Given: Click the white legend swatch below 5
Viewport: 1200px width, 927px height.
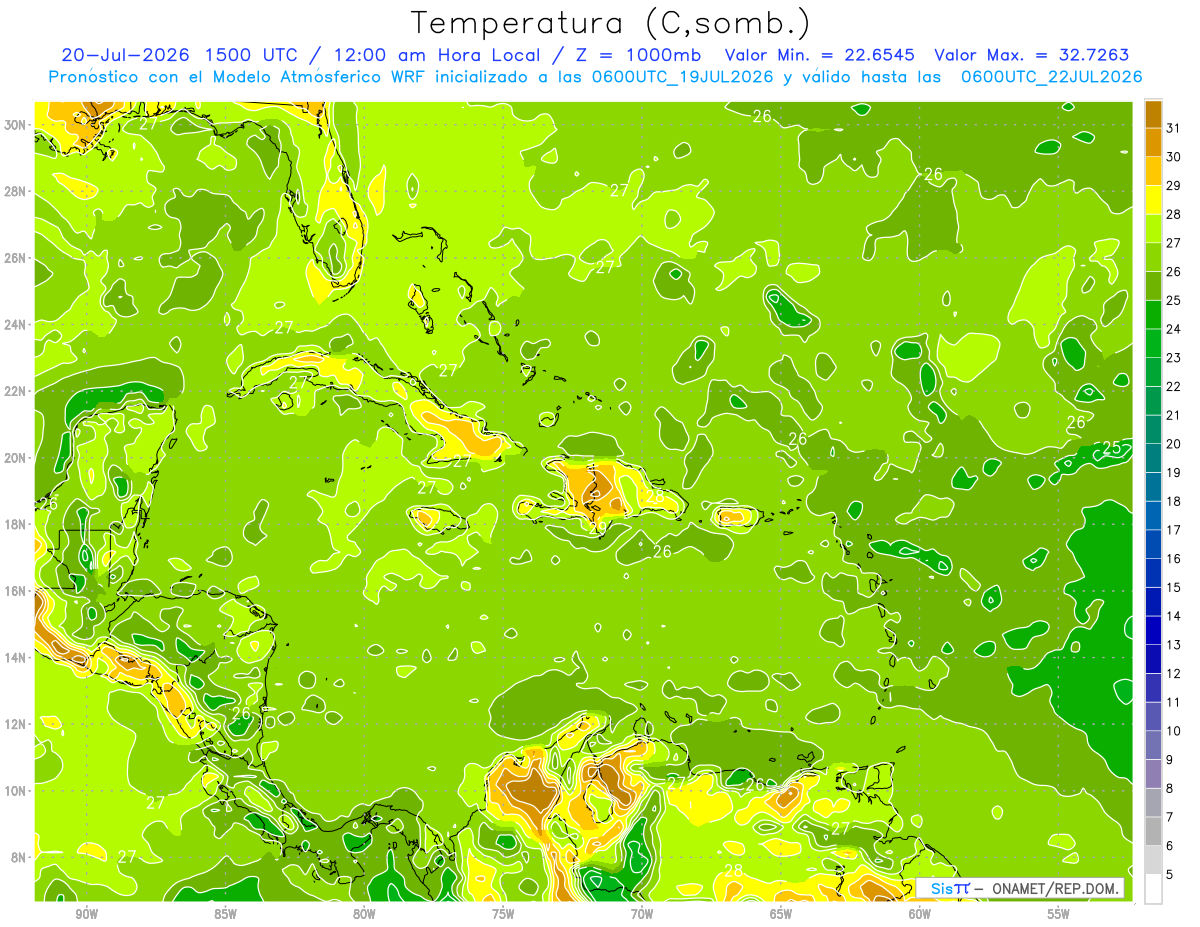Looking at the screenshot, I should pyautogui.click(x=1153, y=888).
